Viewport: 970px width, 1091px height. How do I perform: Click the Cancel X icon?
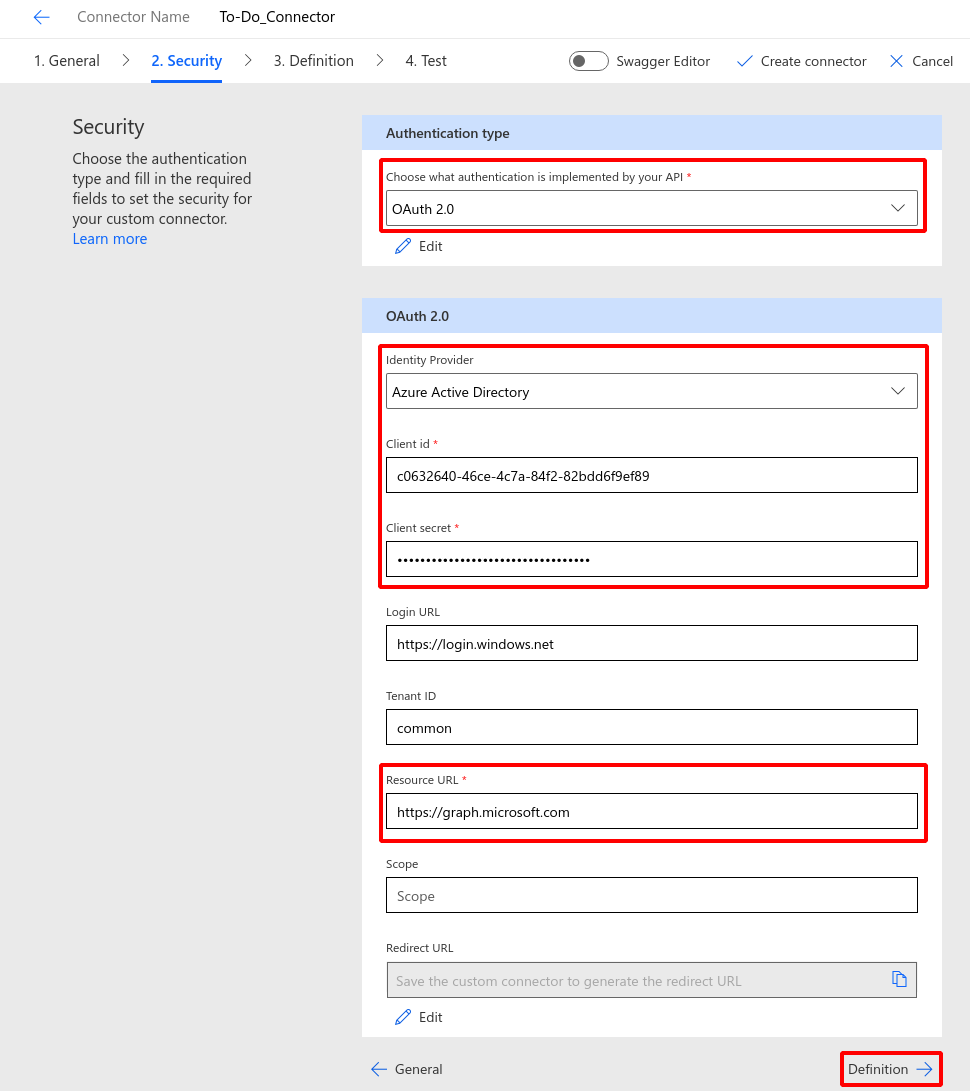pyautogui.click(x=896, y=61)
